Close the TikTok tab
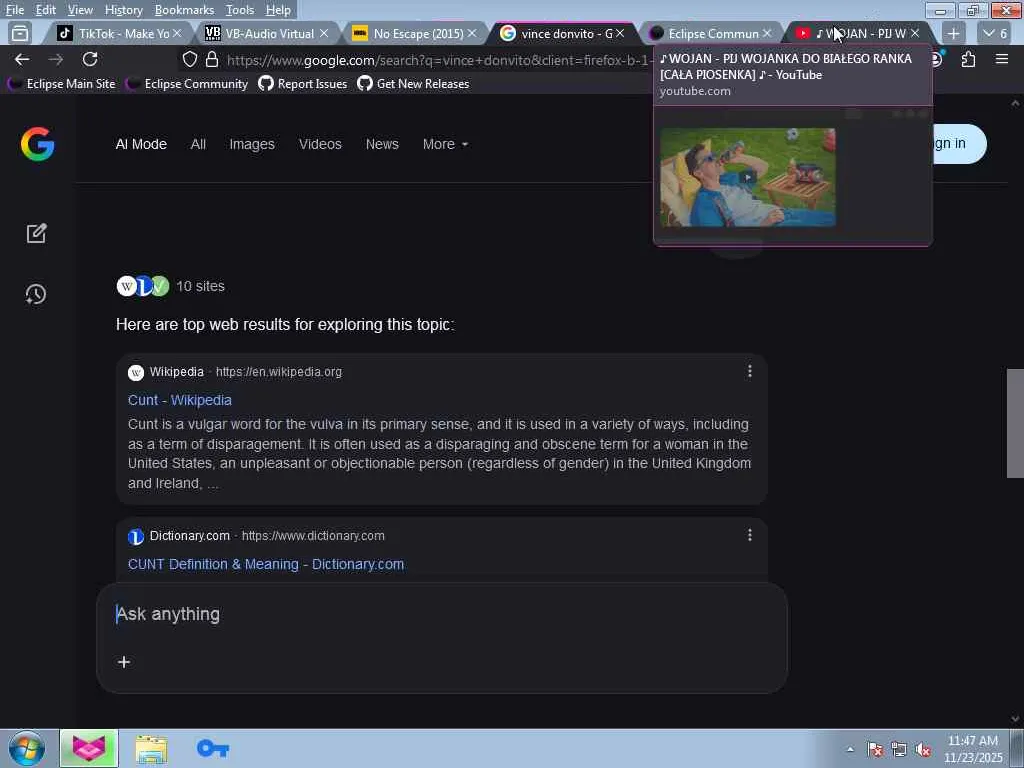1024x768 pixels. click(x=177, y=33)
